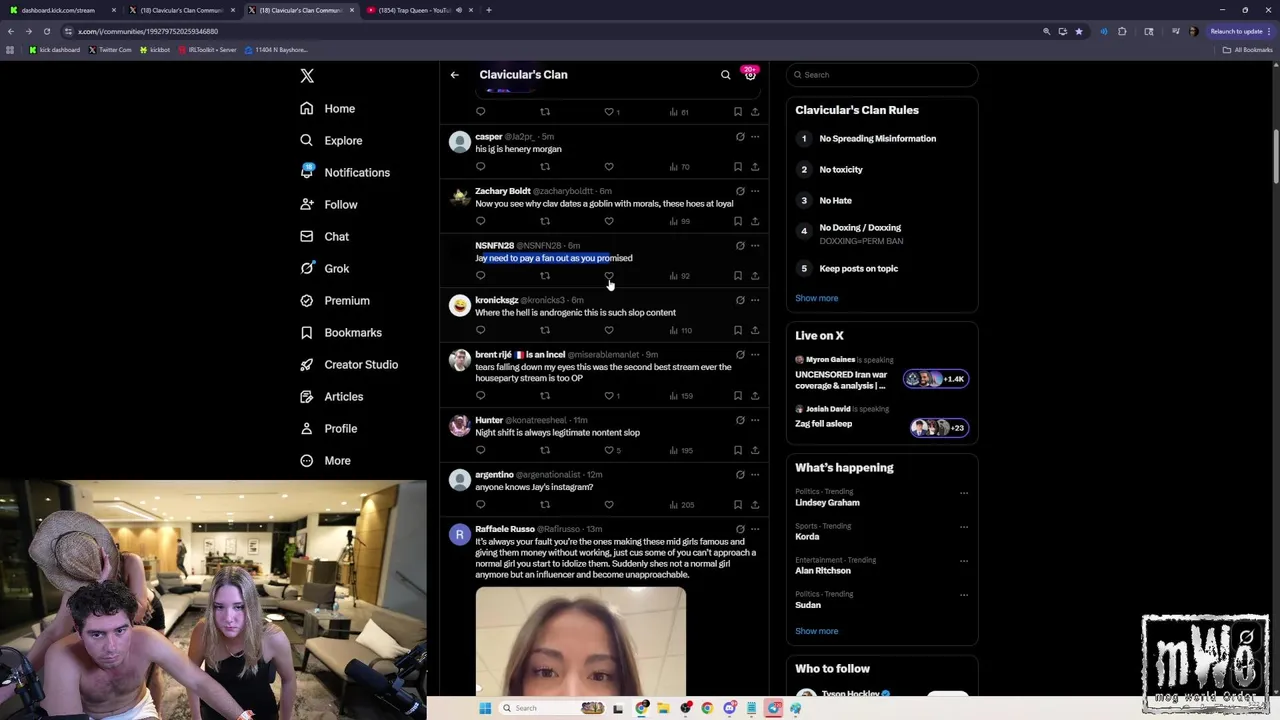The width and height of the screenshot is (1280, 720).
Task: View analytics on kronicksgz's post
Action: tap(679, 330)
